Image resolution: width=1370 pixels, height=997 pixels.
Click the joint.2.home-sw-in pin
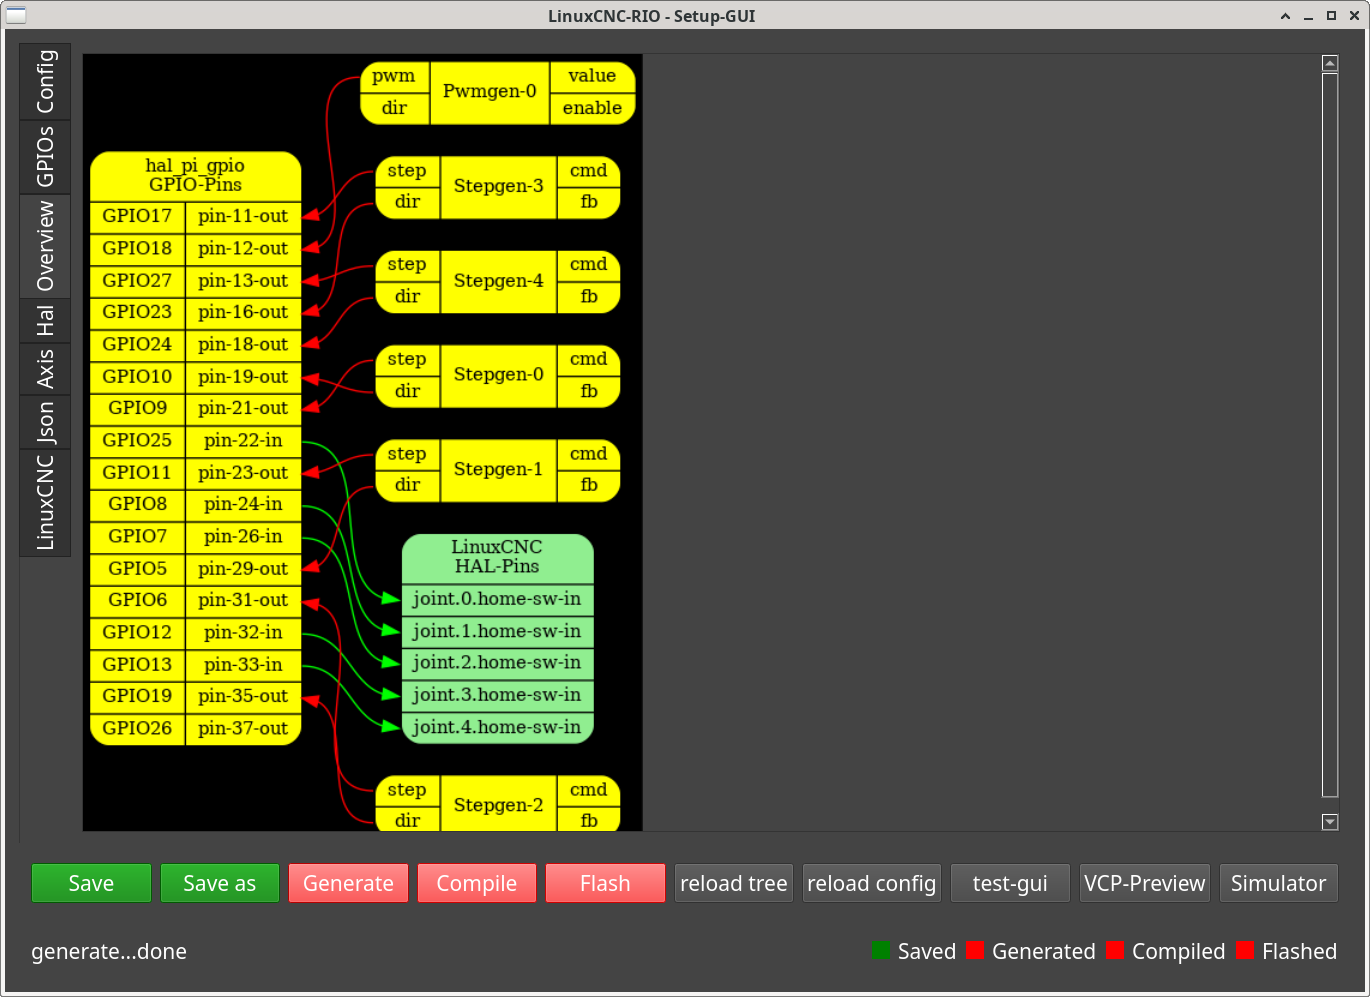[x=497, y=663]
